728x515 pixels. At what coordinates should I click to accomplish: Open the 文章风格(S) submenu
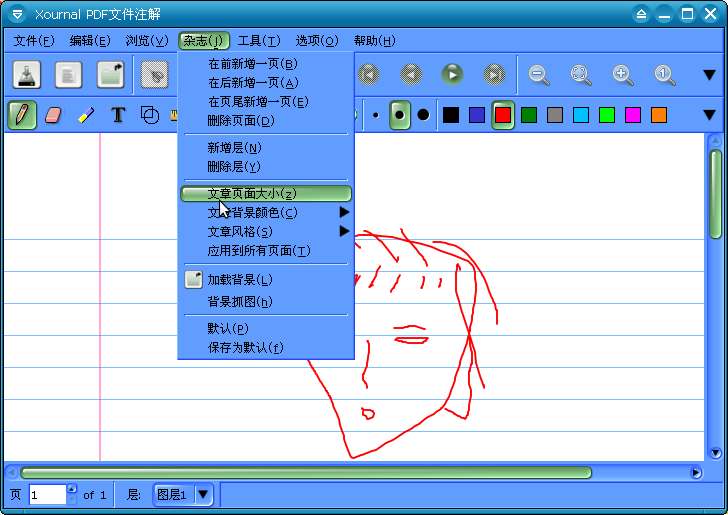click(x=266, y=231)
